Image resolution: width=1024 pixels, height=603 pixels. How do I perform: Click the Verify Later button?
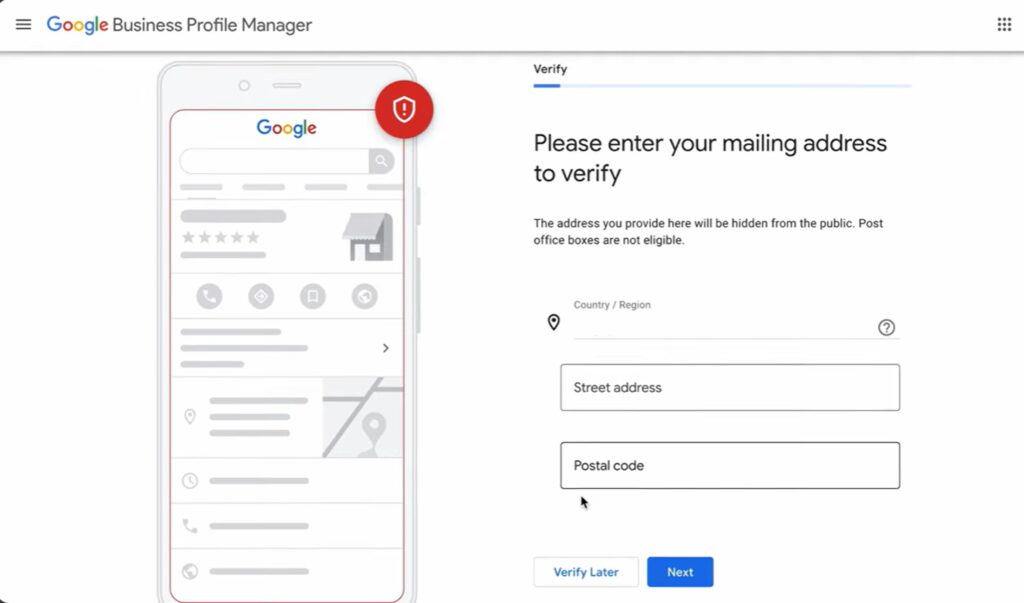(x=586, y=571)
